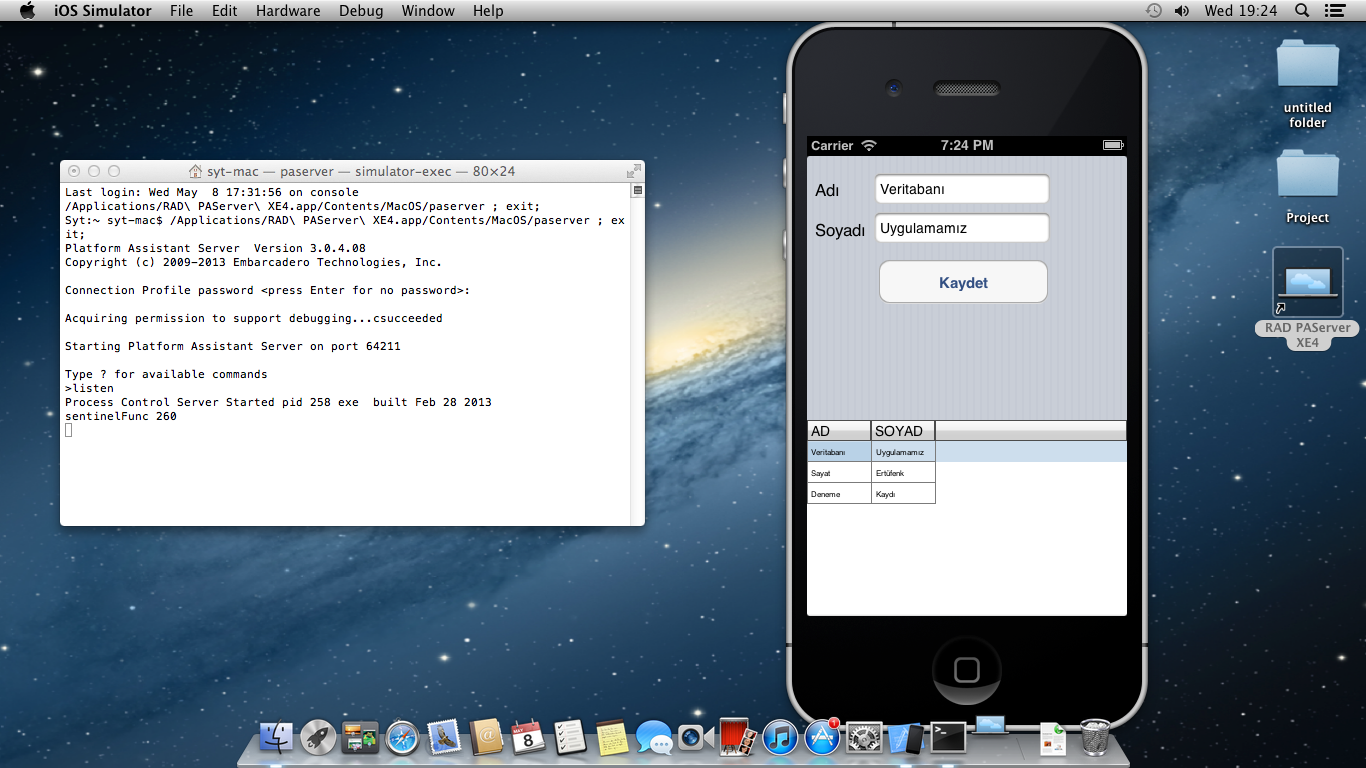Click the "sentinelFunc 260" terminal line

point(121,416)
